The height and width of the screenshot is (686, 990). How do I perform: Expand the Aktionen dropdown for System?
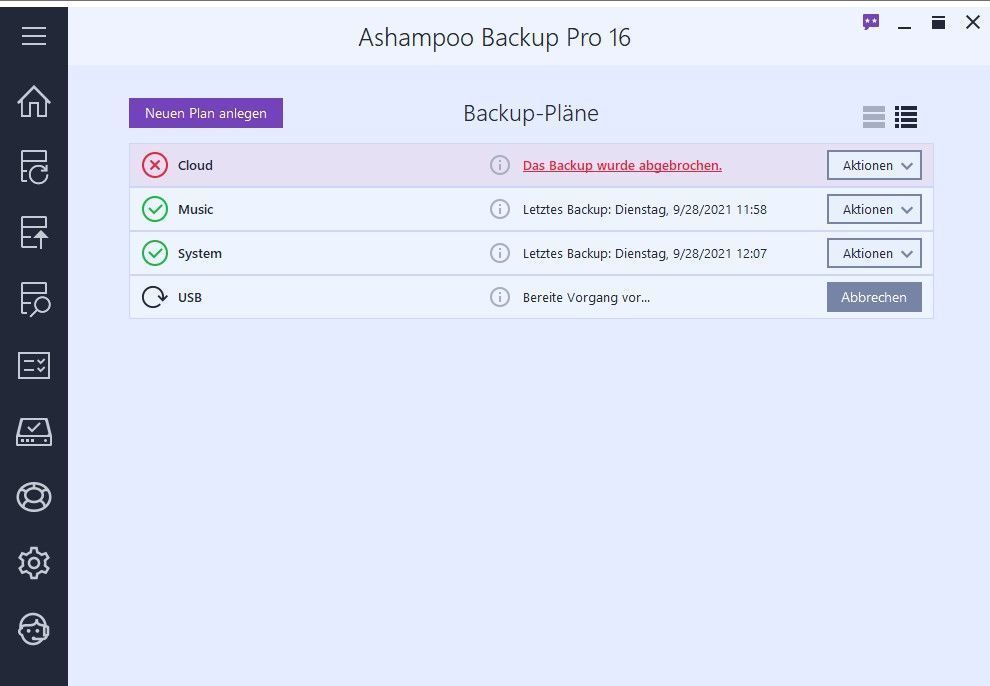(x=874, y=253)
